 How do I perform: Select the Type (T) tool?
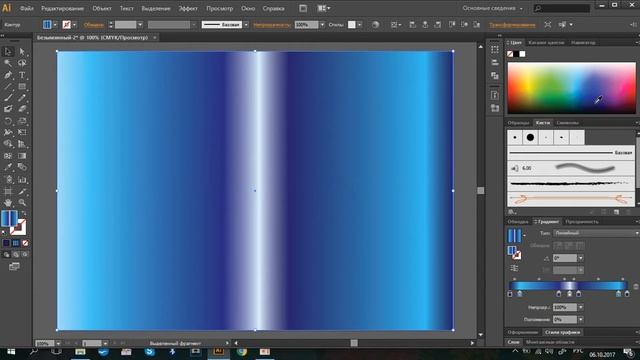(22, 75)
